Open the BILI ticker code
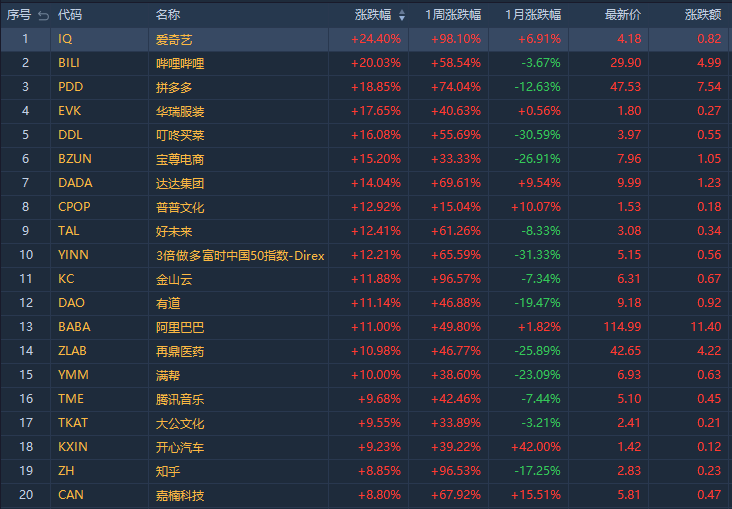This screenshot has width=732, height=509. tap(69, 63)
